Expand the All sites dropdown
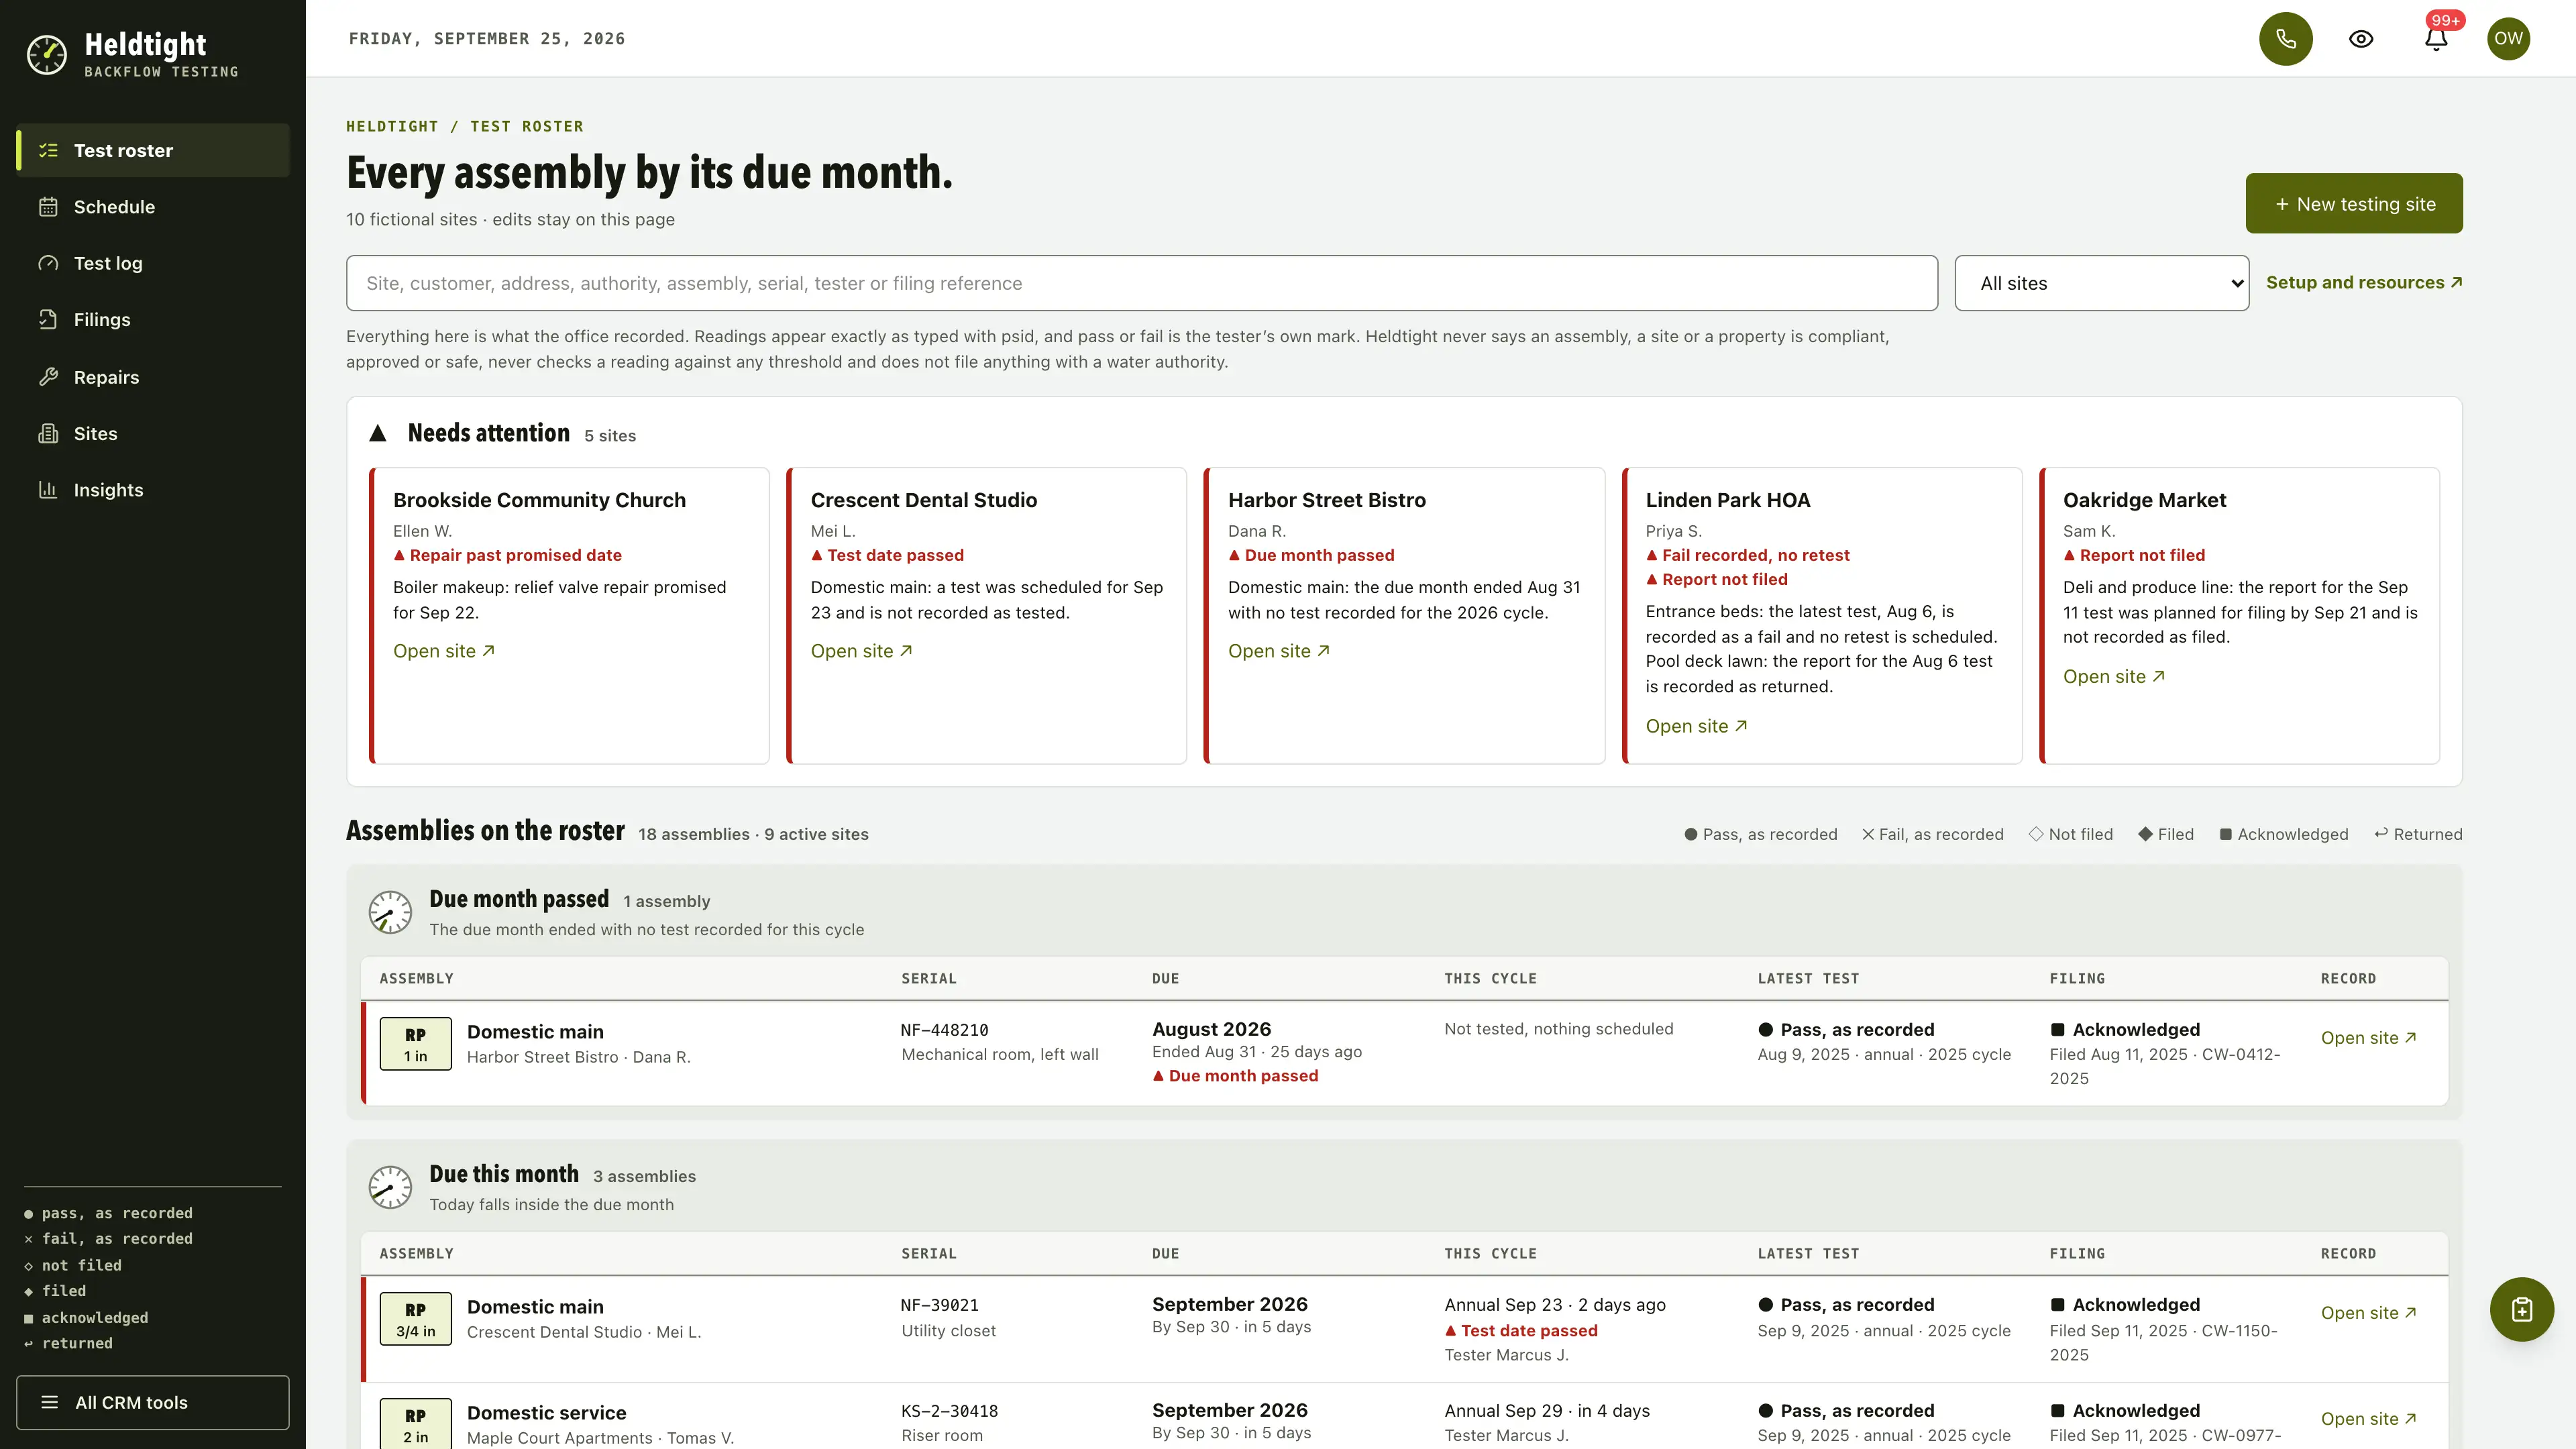This screenshot has width=2576, height=1449. tap(2101, 283)
